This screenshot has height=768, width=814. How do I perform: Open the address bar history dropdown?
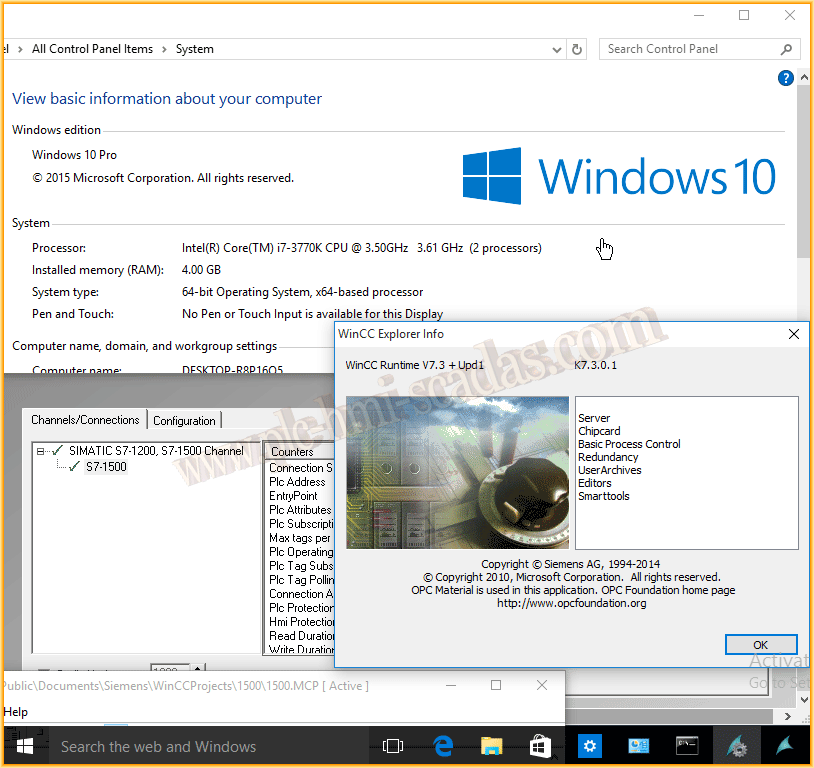[557, 49]
